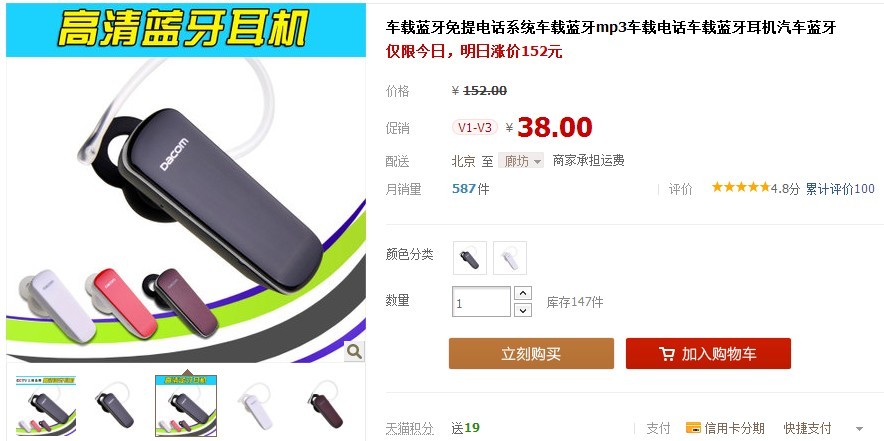This screenshot has height=441, width=884.
Task: Expand the payment options arrow after 快捷支付
Action: click(x=860, y=429)
